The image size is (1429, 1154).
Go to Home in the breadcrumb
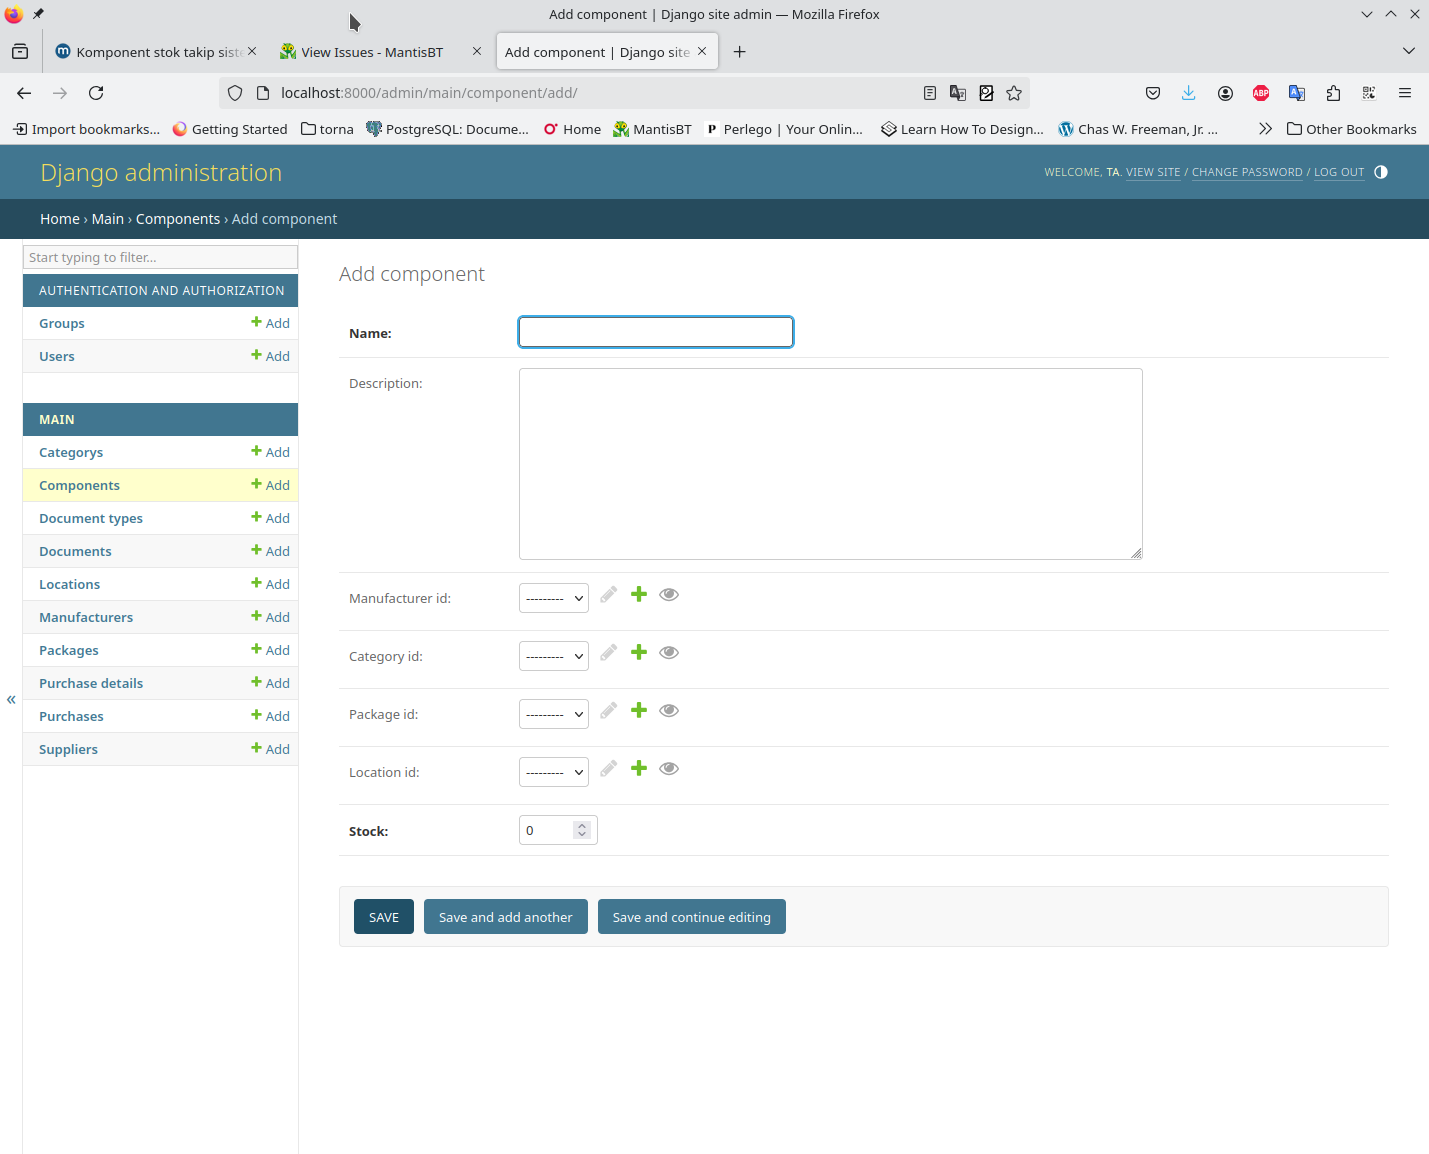tap(60, 219)
